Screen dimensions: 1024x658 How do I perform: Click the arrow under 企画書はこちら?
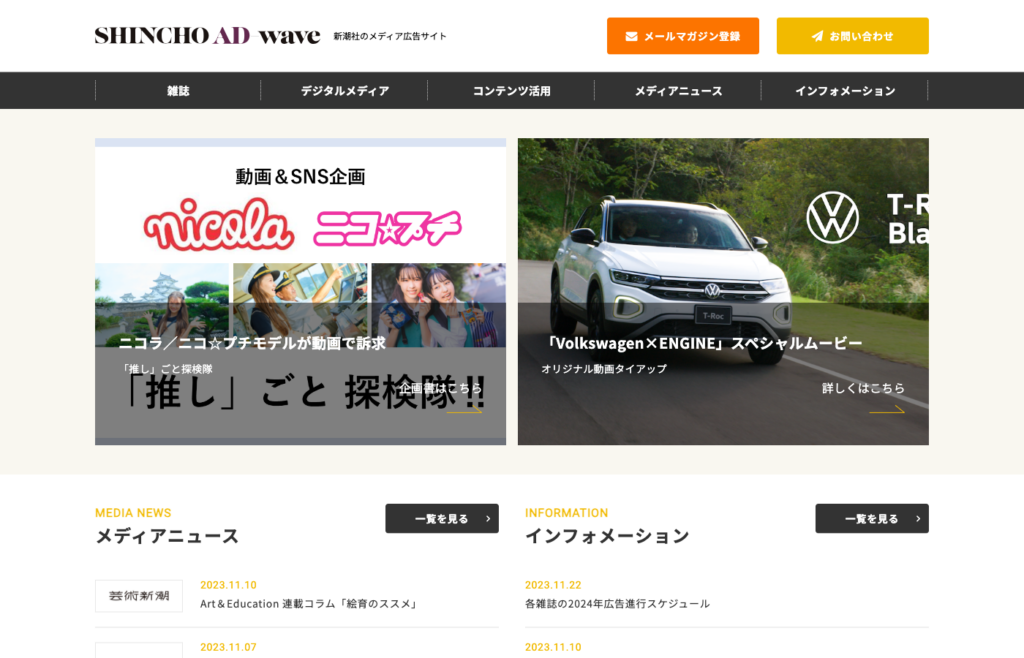(x=464, y=410)
